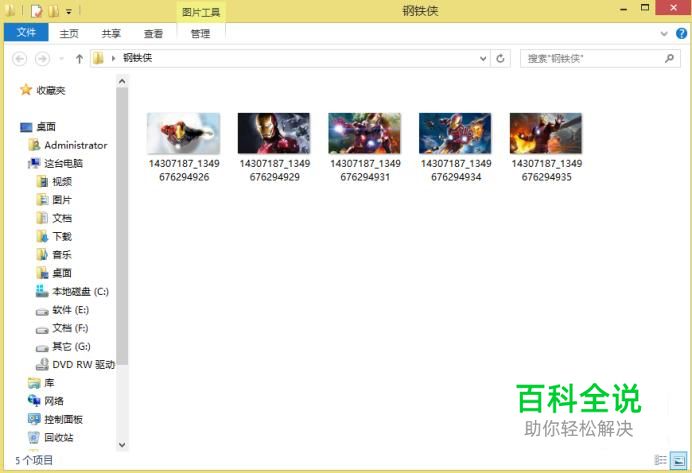Select 这台电脑 in navigation pane
Screen dimensions: 692x473
click(64, 164)
